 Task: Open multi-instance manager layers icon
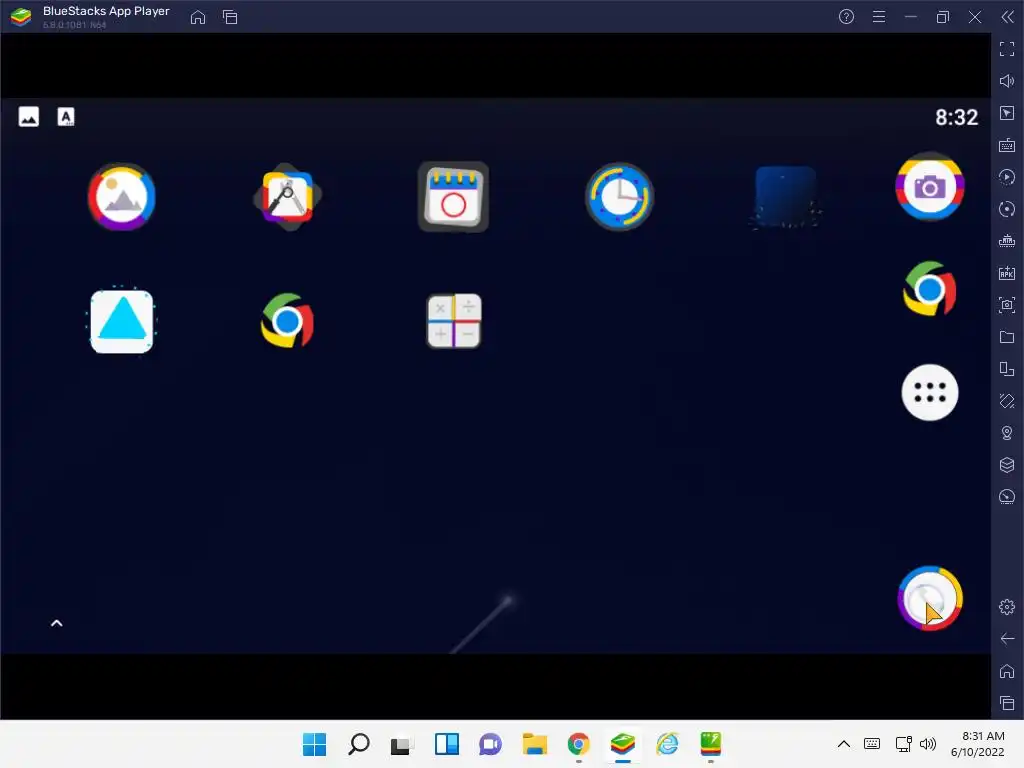coord(1007,465)
